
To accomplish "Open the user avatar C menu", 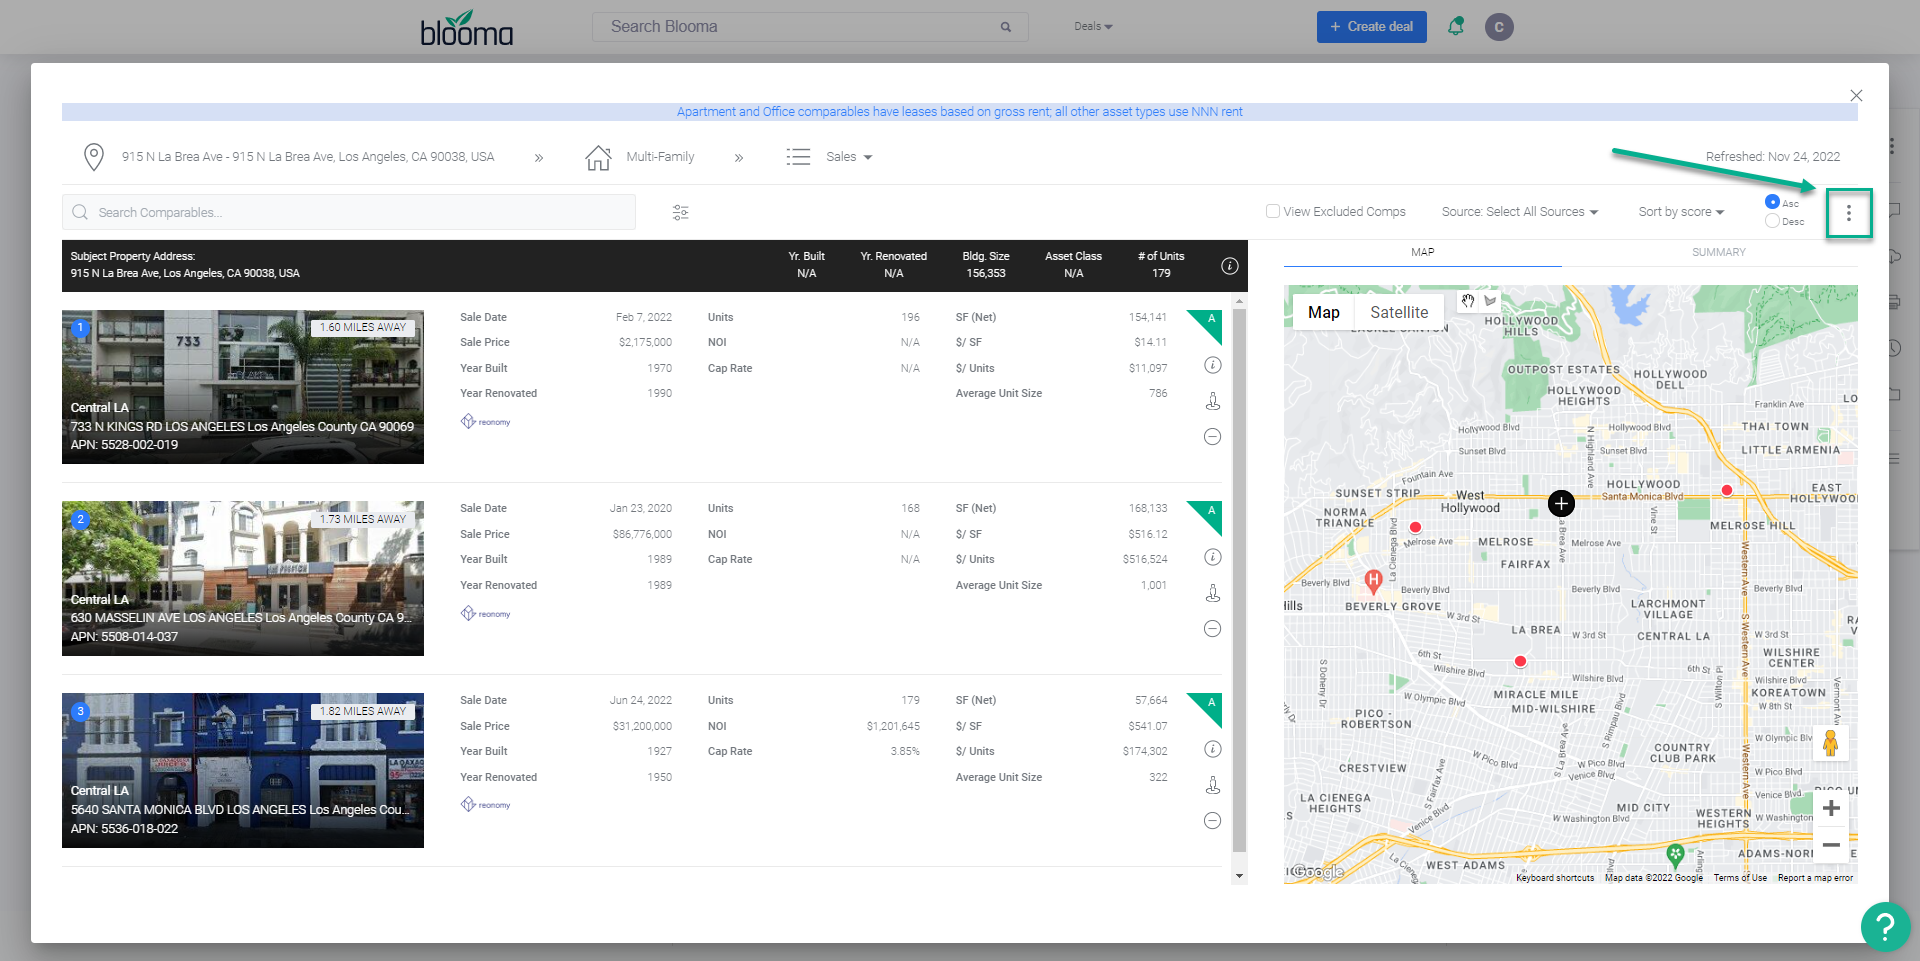I will click(1499, 27).
